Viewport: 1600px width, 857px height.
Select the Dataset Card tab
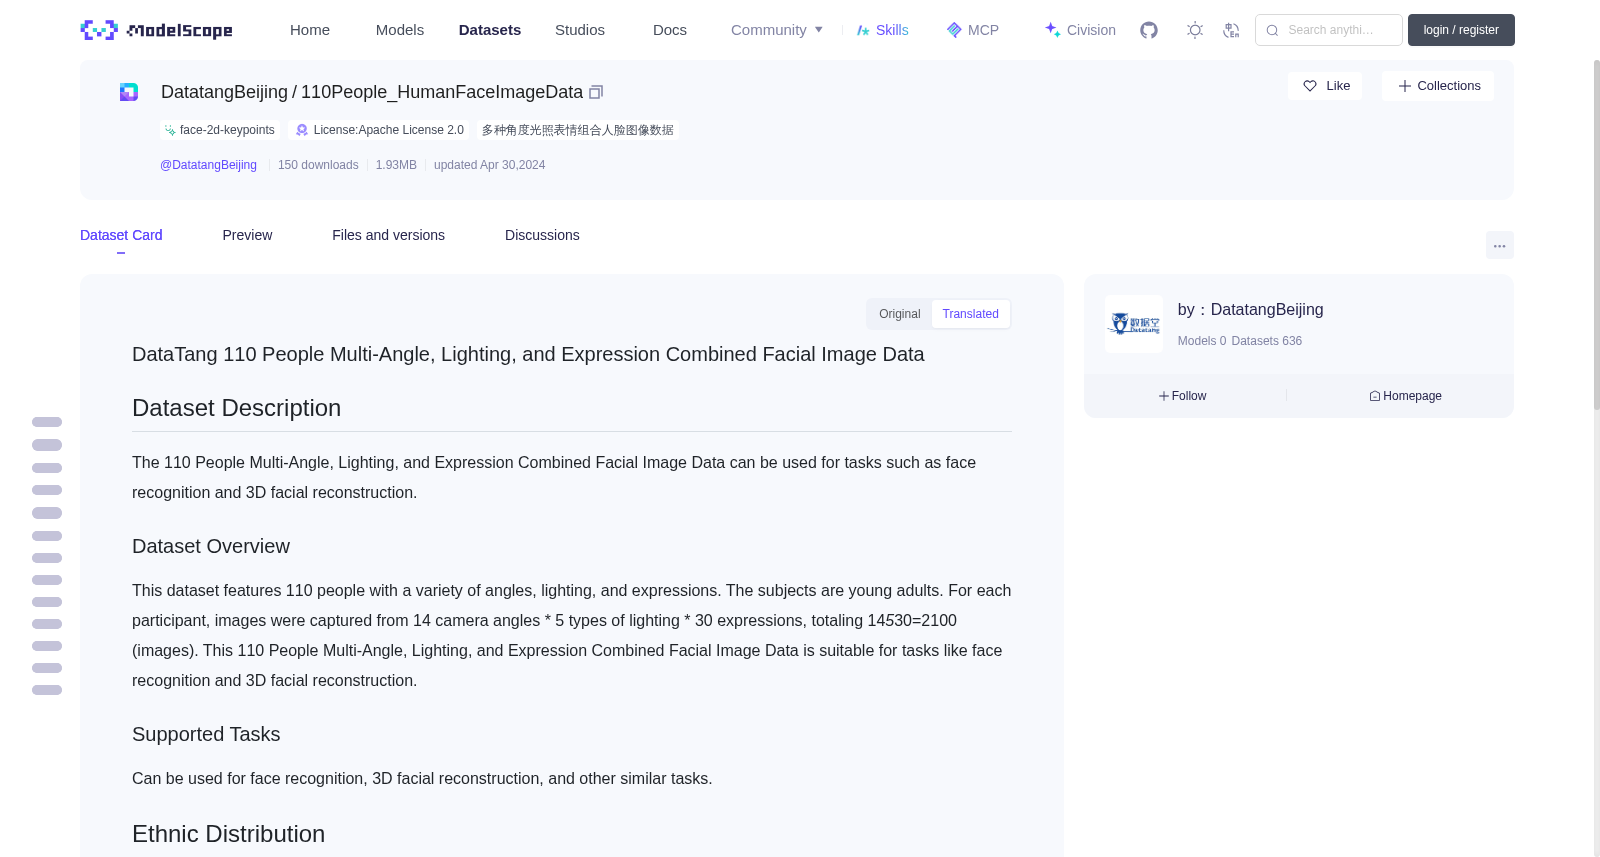(x=121, y=235)
